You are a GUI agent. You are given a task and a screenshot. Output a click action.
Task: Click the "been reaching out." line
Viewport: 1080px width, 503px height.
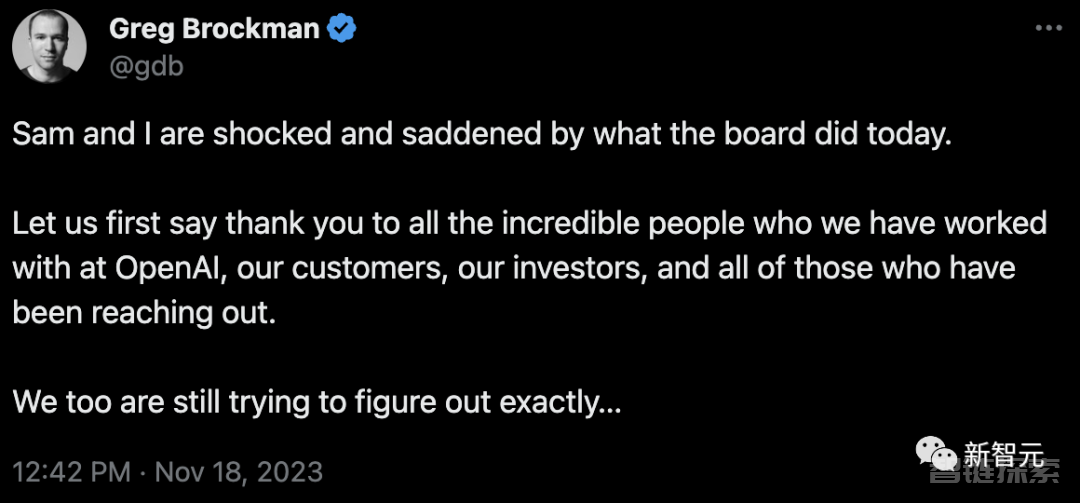click(x=145, y=313)
